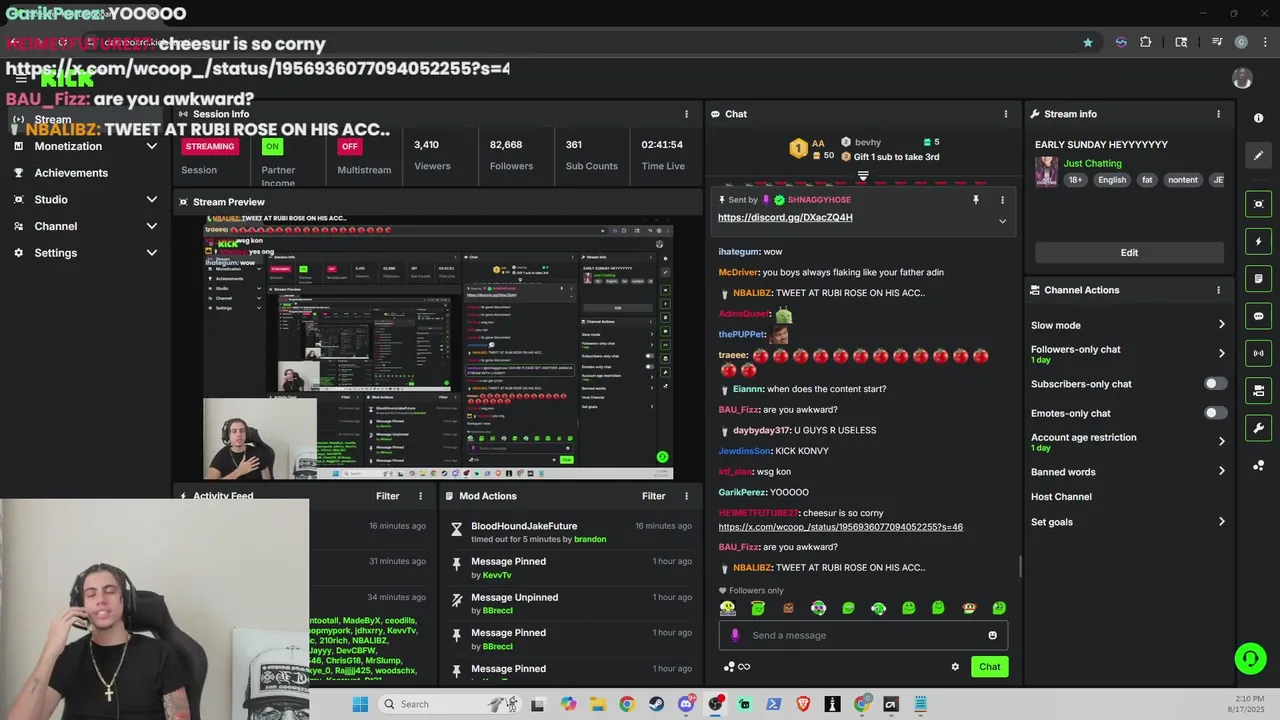Click the lightning bolt icon in right sidebar
Image resolution: width=1280 pixels, height=720 pixels.
(1258, 241)
